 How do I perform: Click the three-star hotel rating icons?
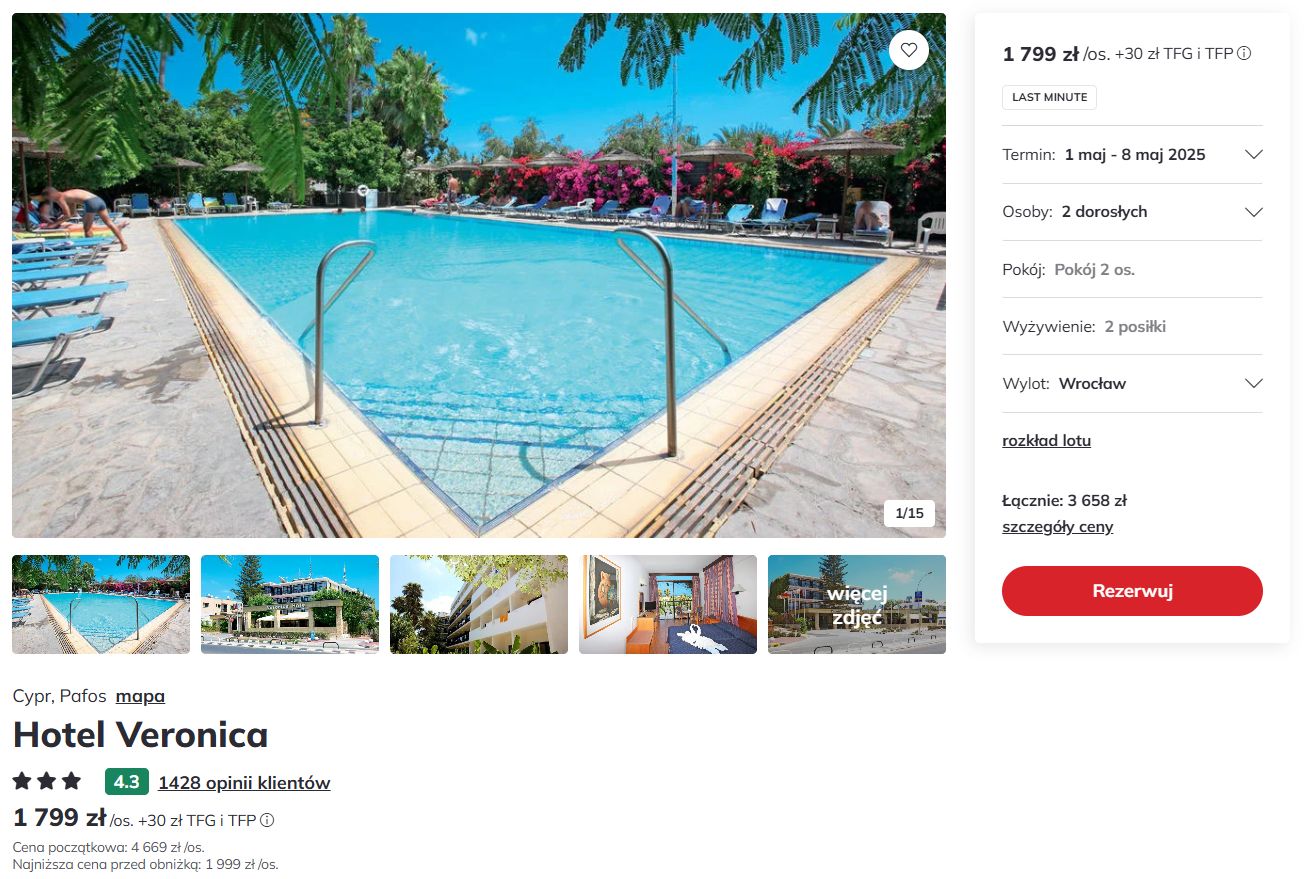click(x=47, y=782)
